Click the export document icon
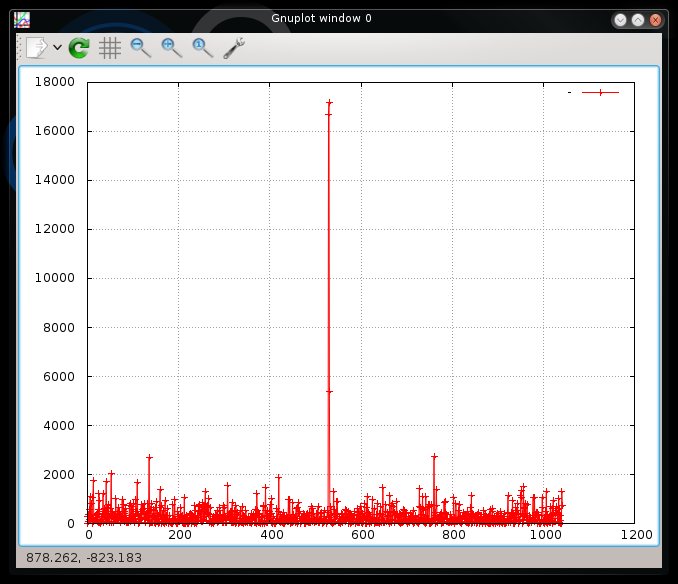Image resolution: width=678 pixels, height=584 pixels. point(36,47)
